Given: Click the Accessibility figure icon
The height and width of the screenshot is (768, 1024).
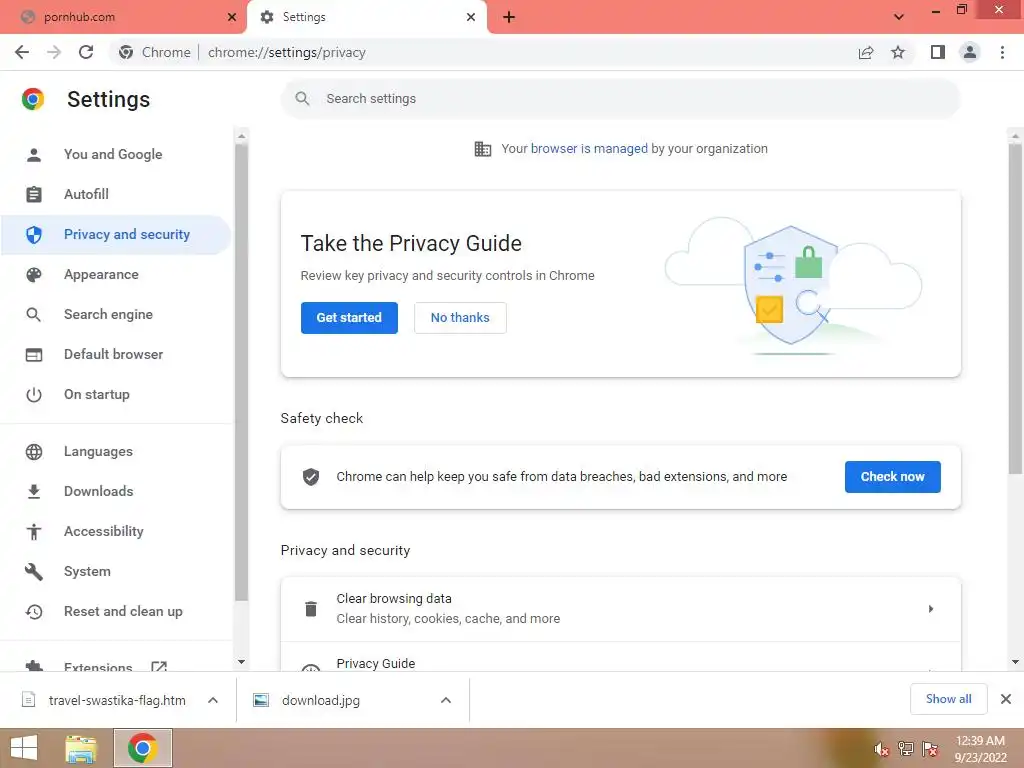Looking at the screenshot, I should 34,532.
